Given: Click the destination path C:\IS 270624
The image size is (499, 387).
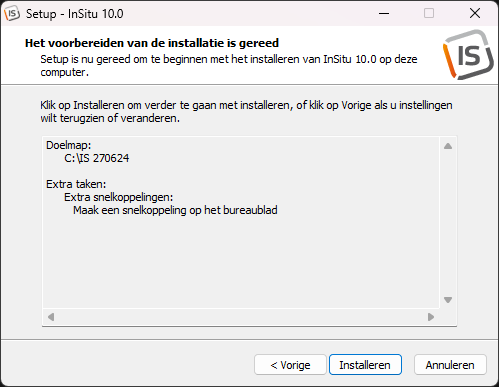Looking at the screenshot, I should tap(97, 158).
